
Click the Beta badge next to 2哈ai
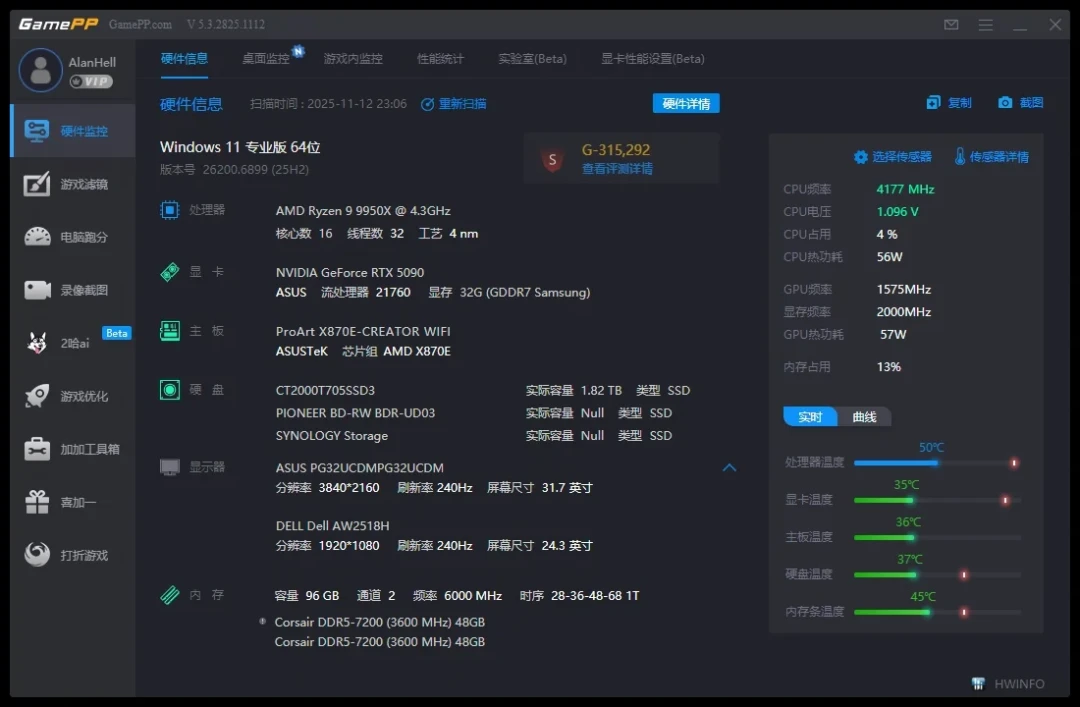coord(116,333)
